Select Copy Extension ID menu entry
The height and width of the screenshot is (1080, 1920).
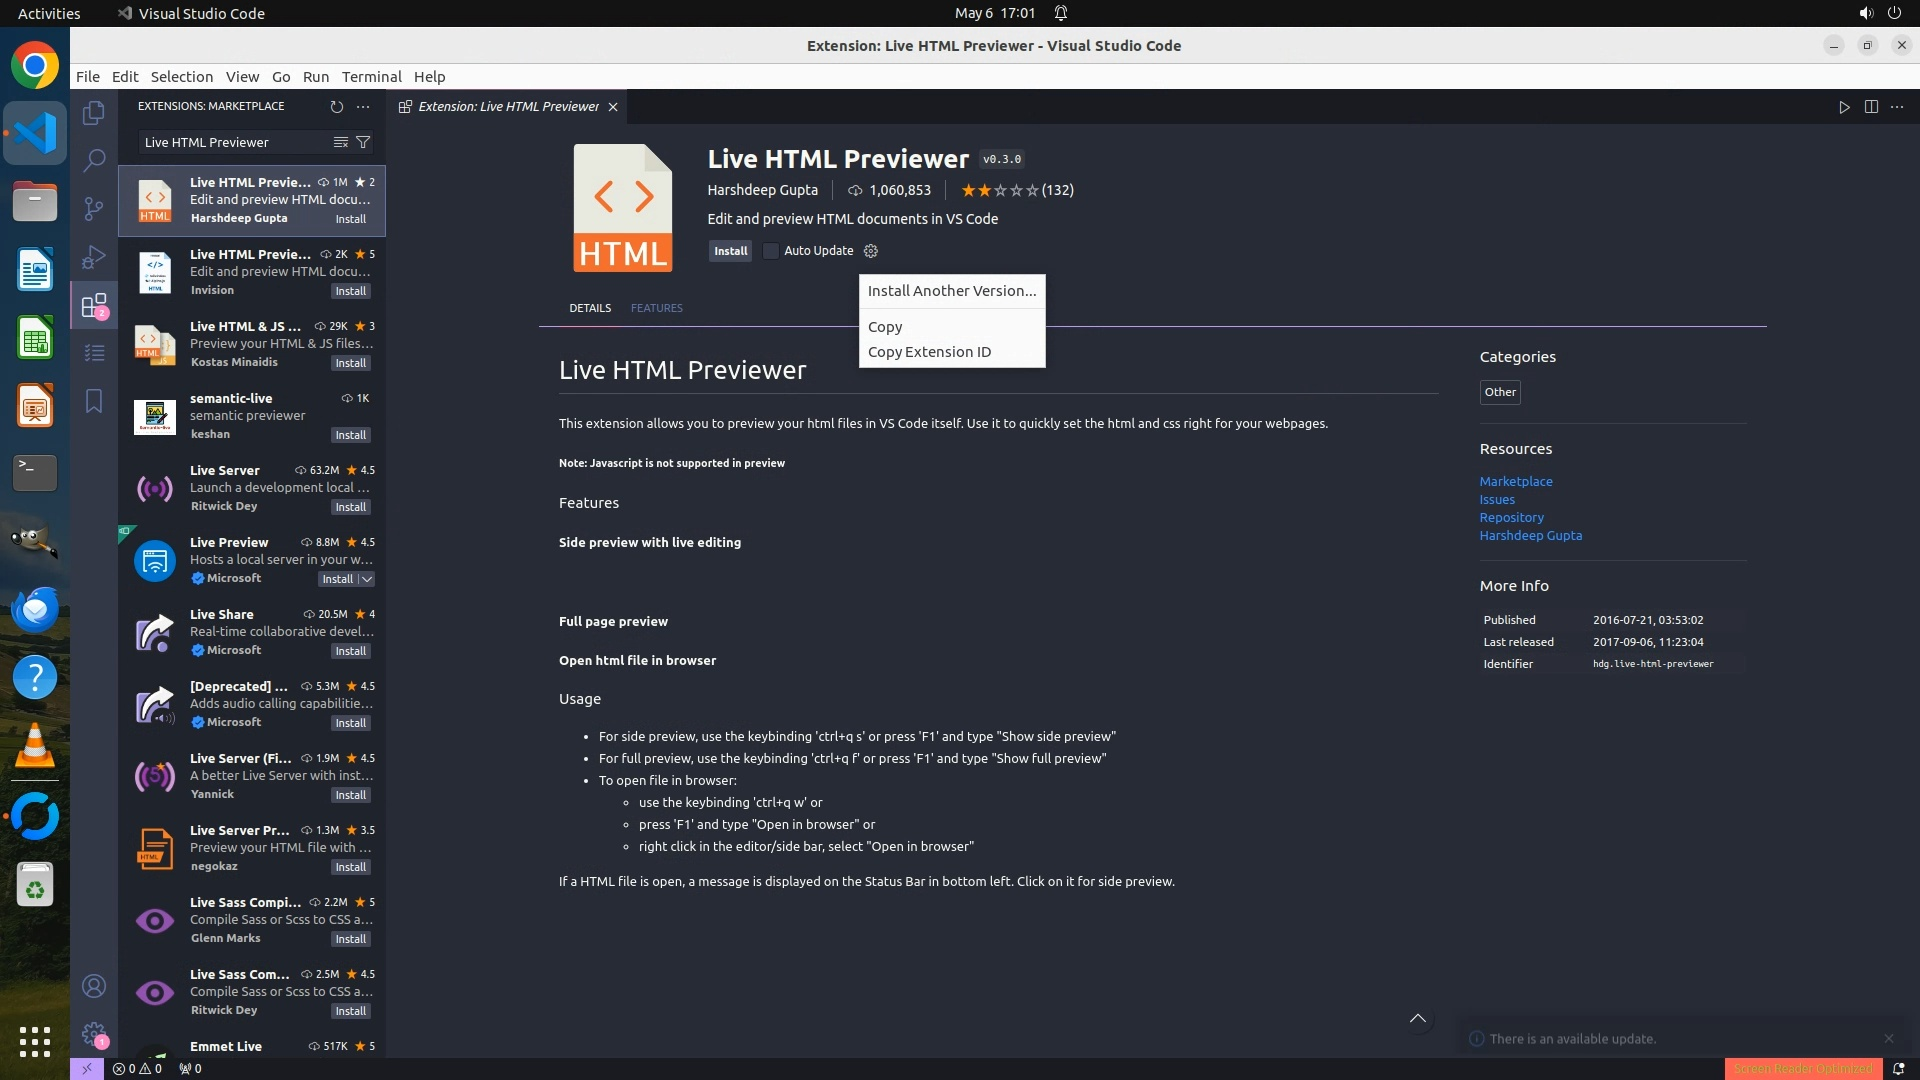tap(929, 352)
